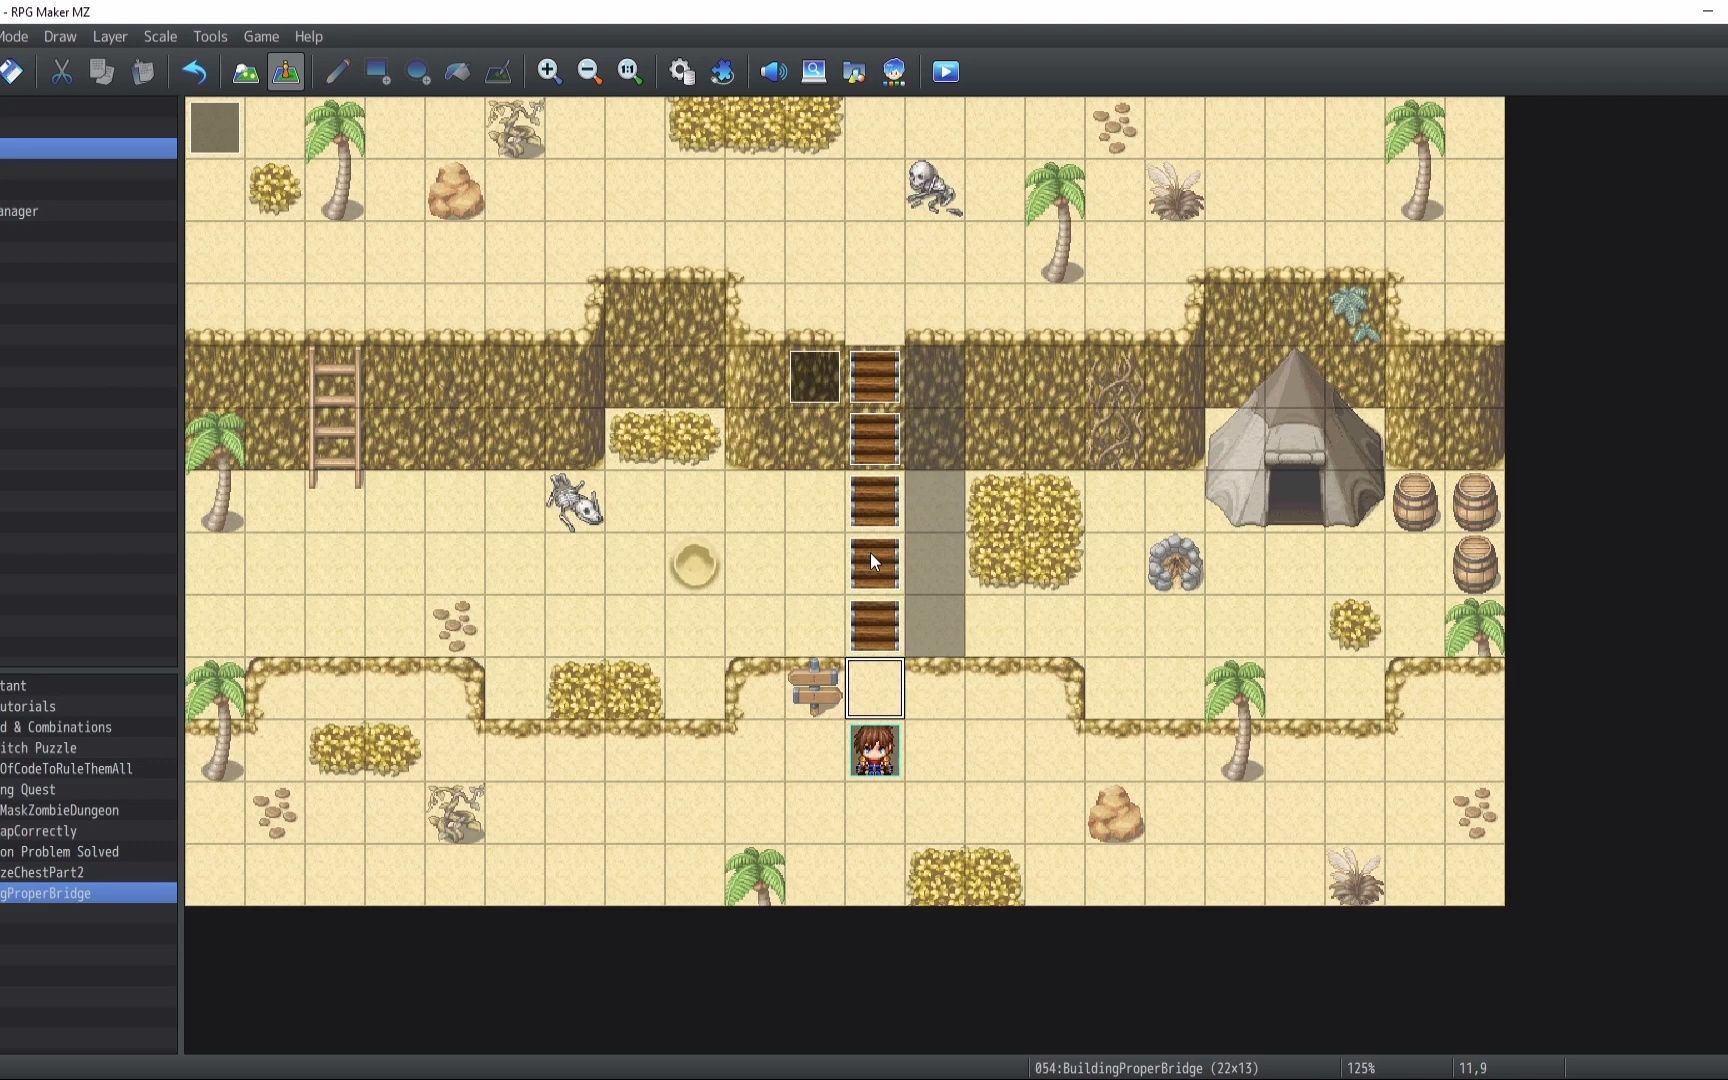Open the Help menu

coord(308,36)
